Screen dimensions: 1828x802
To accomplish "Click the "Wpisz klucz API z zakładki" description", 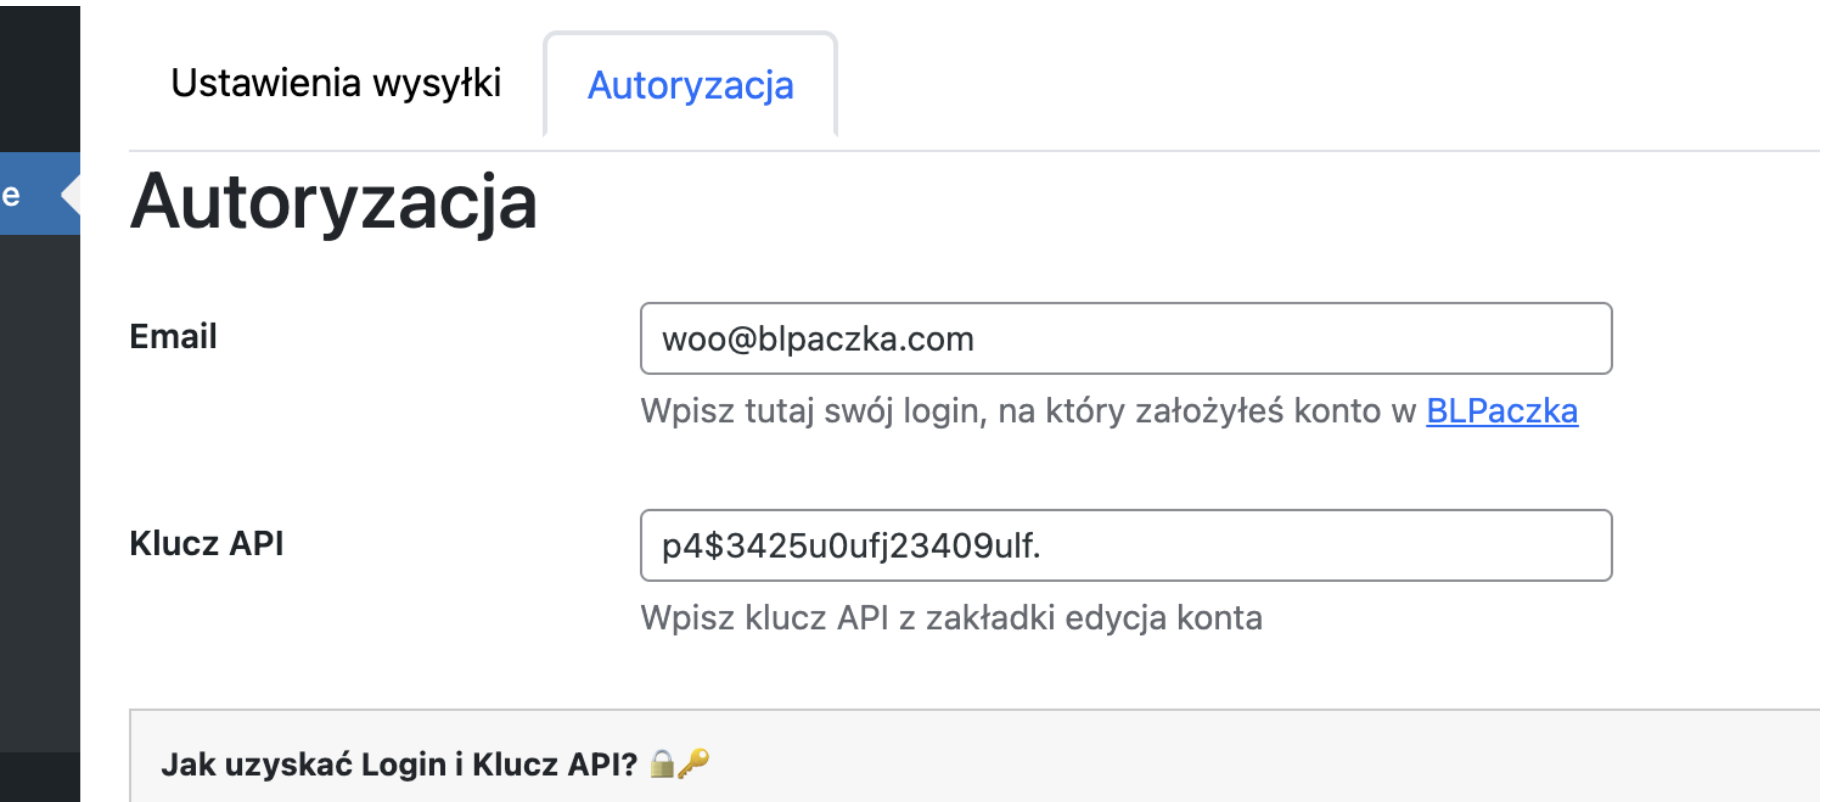I will pyautogui.click(x=951, y=618).
